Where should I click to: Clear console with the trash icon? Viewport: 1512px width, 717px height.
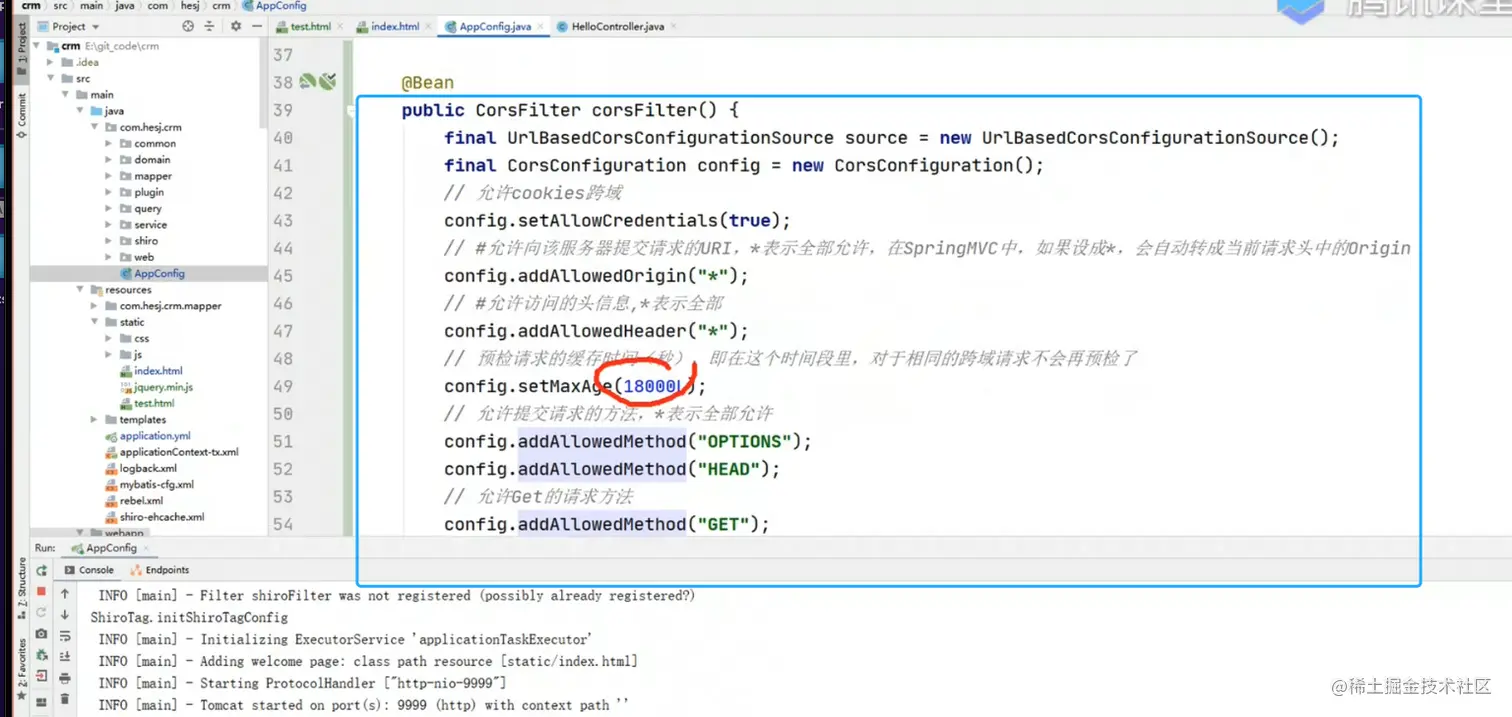point(65,700)
